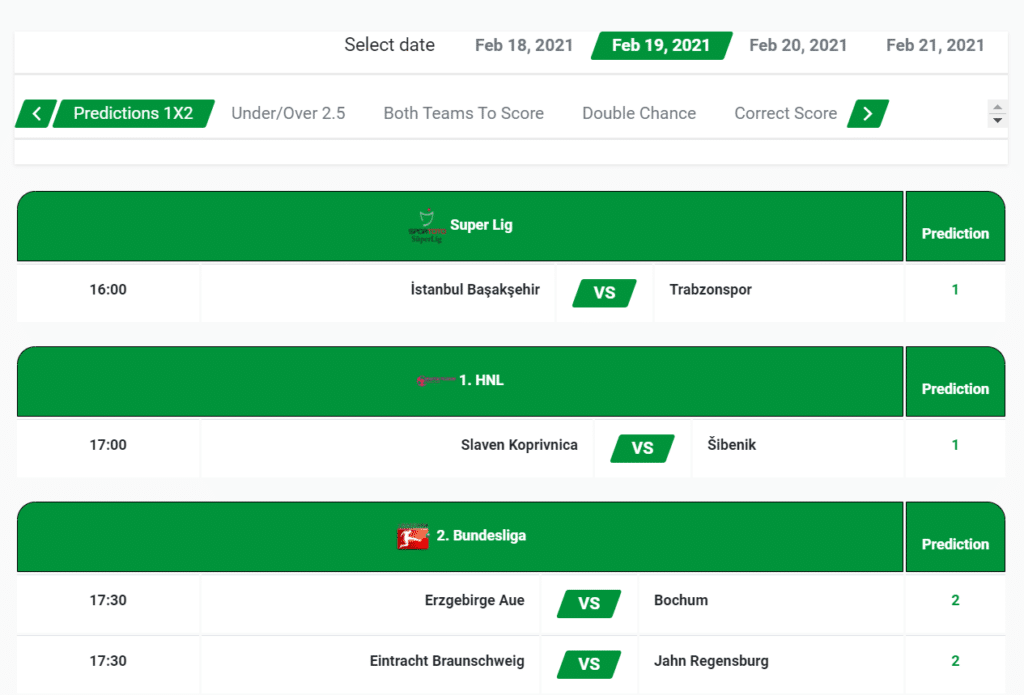Click the down stepper arrow near Correct Score

pyautogui.click(x=997, y=121)
